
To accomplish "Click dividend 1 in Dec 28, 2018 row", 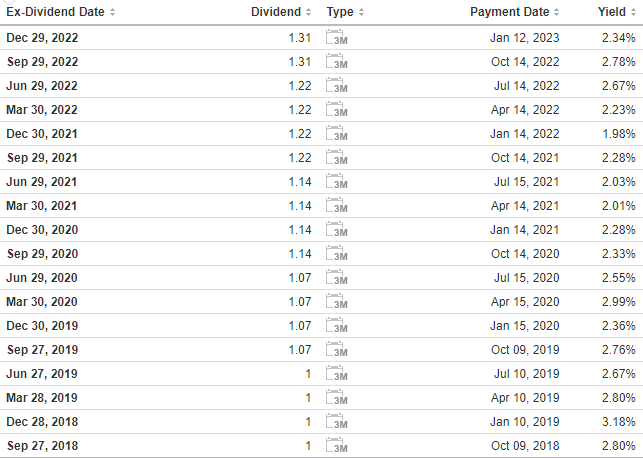I will pyautogui.click(x=308, y=422).
